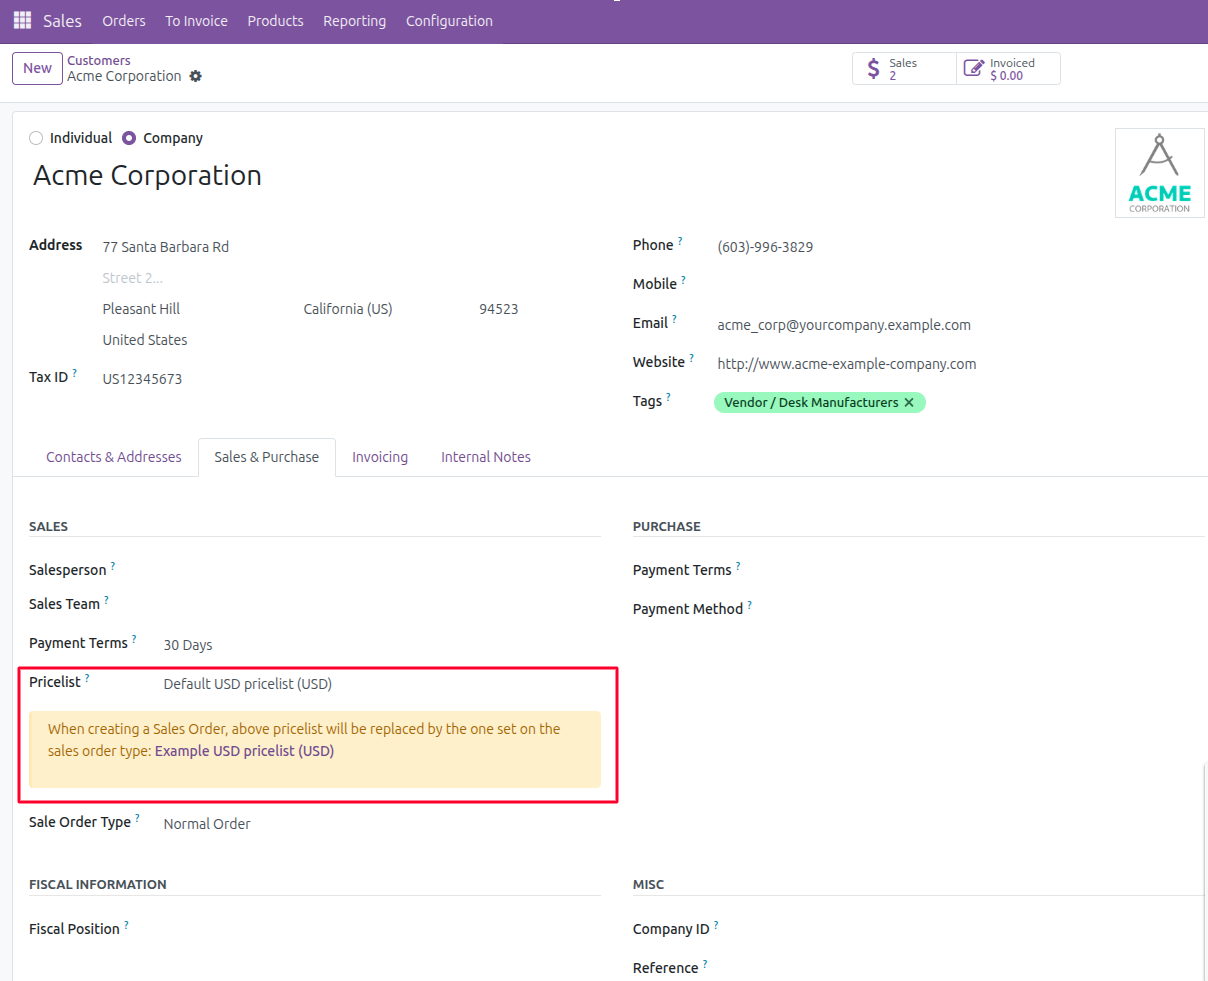The image size is (1208, 981).
Task: Switch to Contacts & Addresses tab
Action: 114,457
